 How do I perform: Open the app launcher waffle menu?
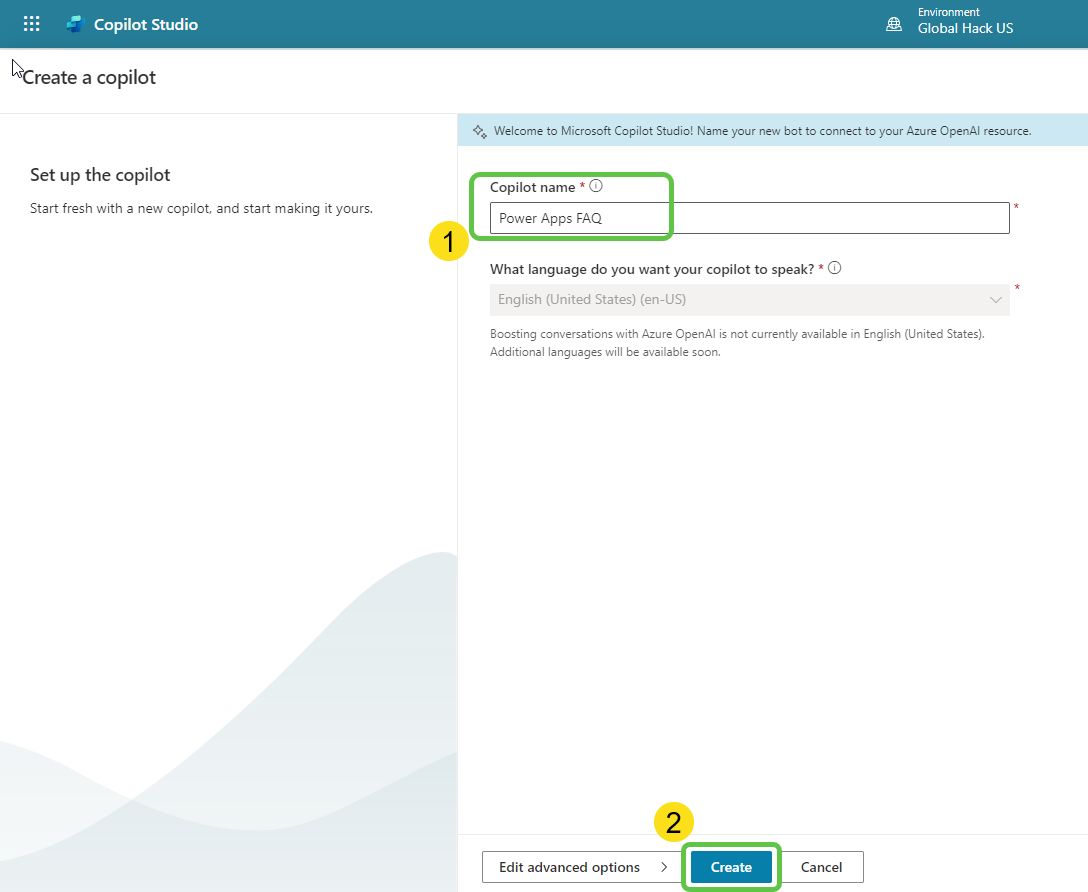tap(32, 24)
